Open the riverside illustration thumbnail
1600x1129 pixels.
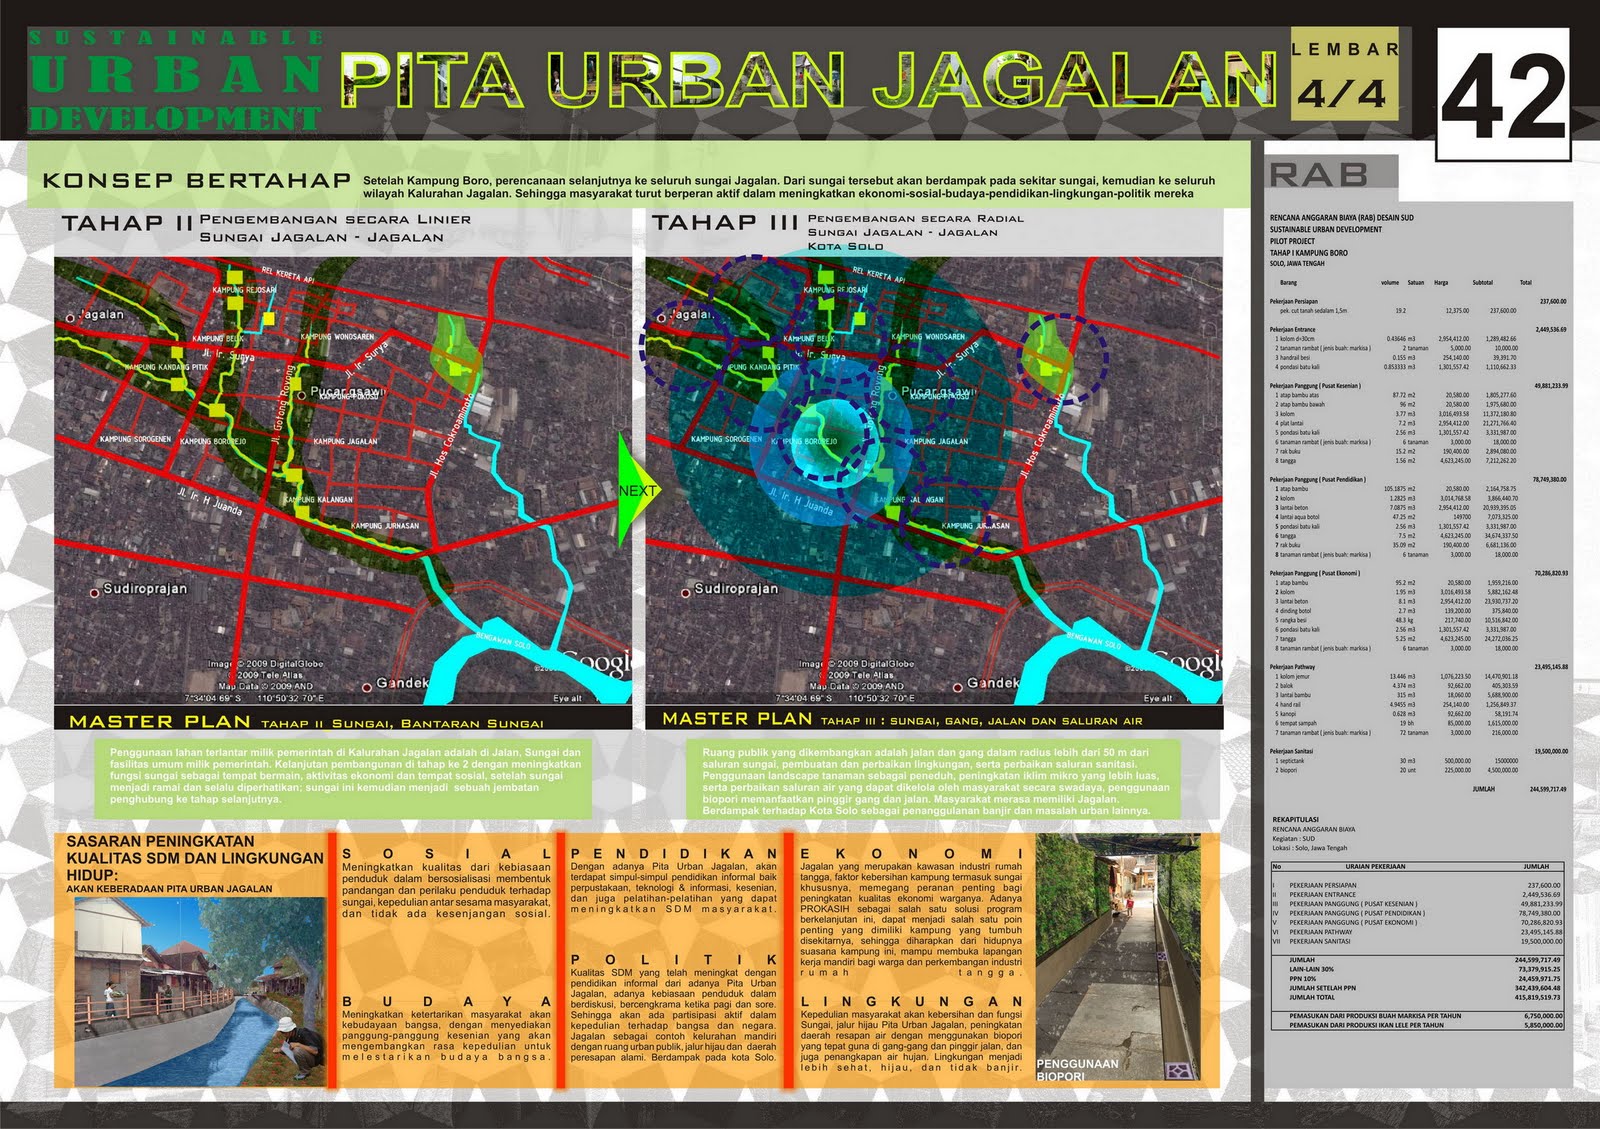(201, 990)
